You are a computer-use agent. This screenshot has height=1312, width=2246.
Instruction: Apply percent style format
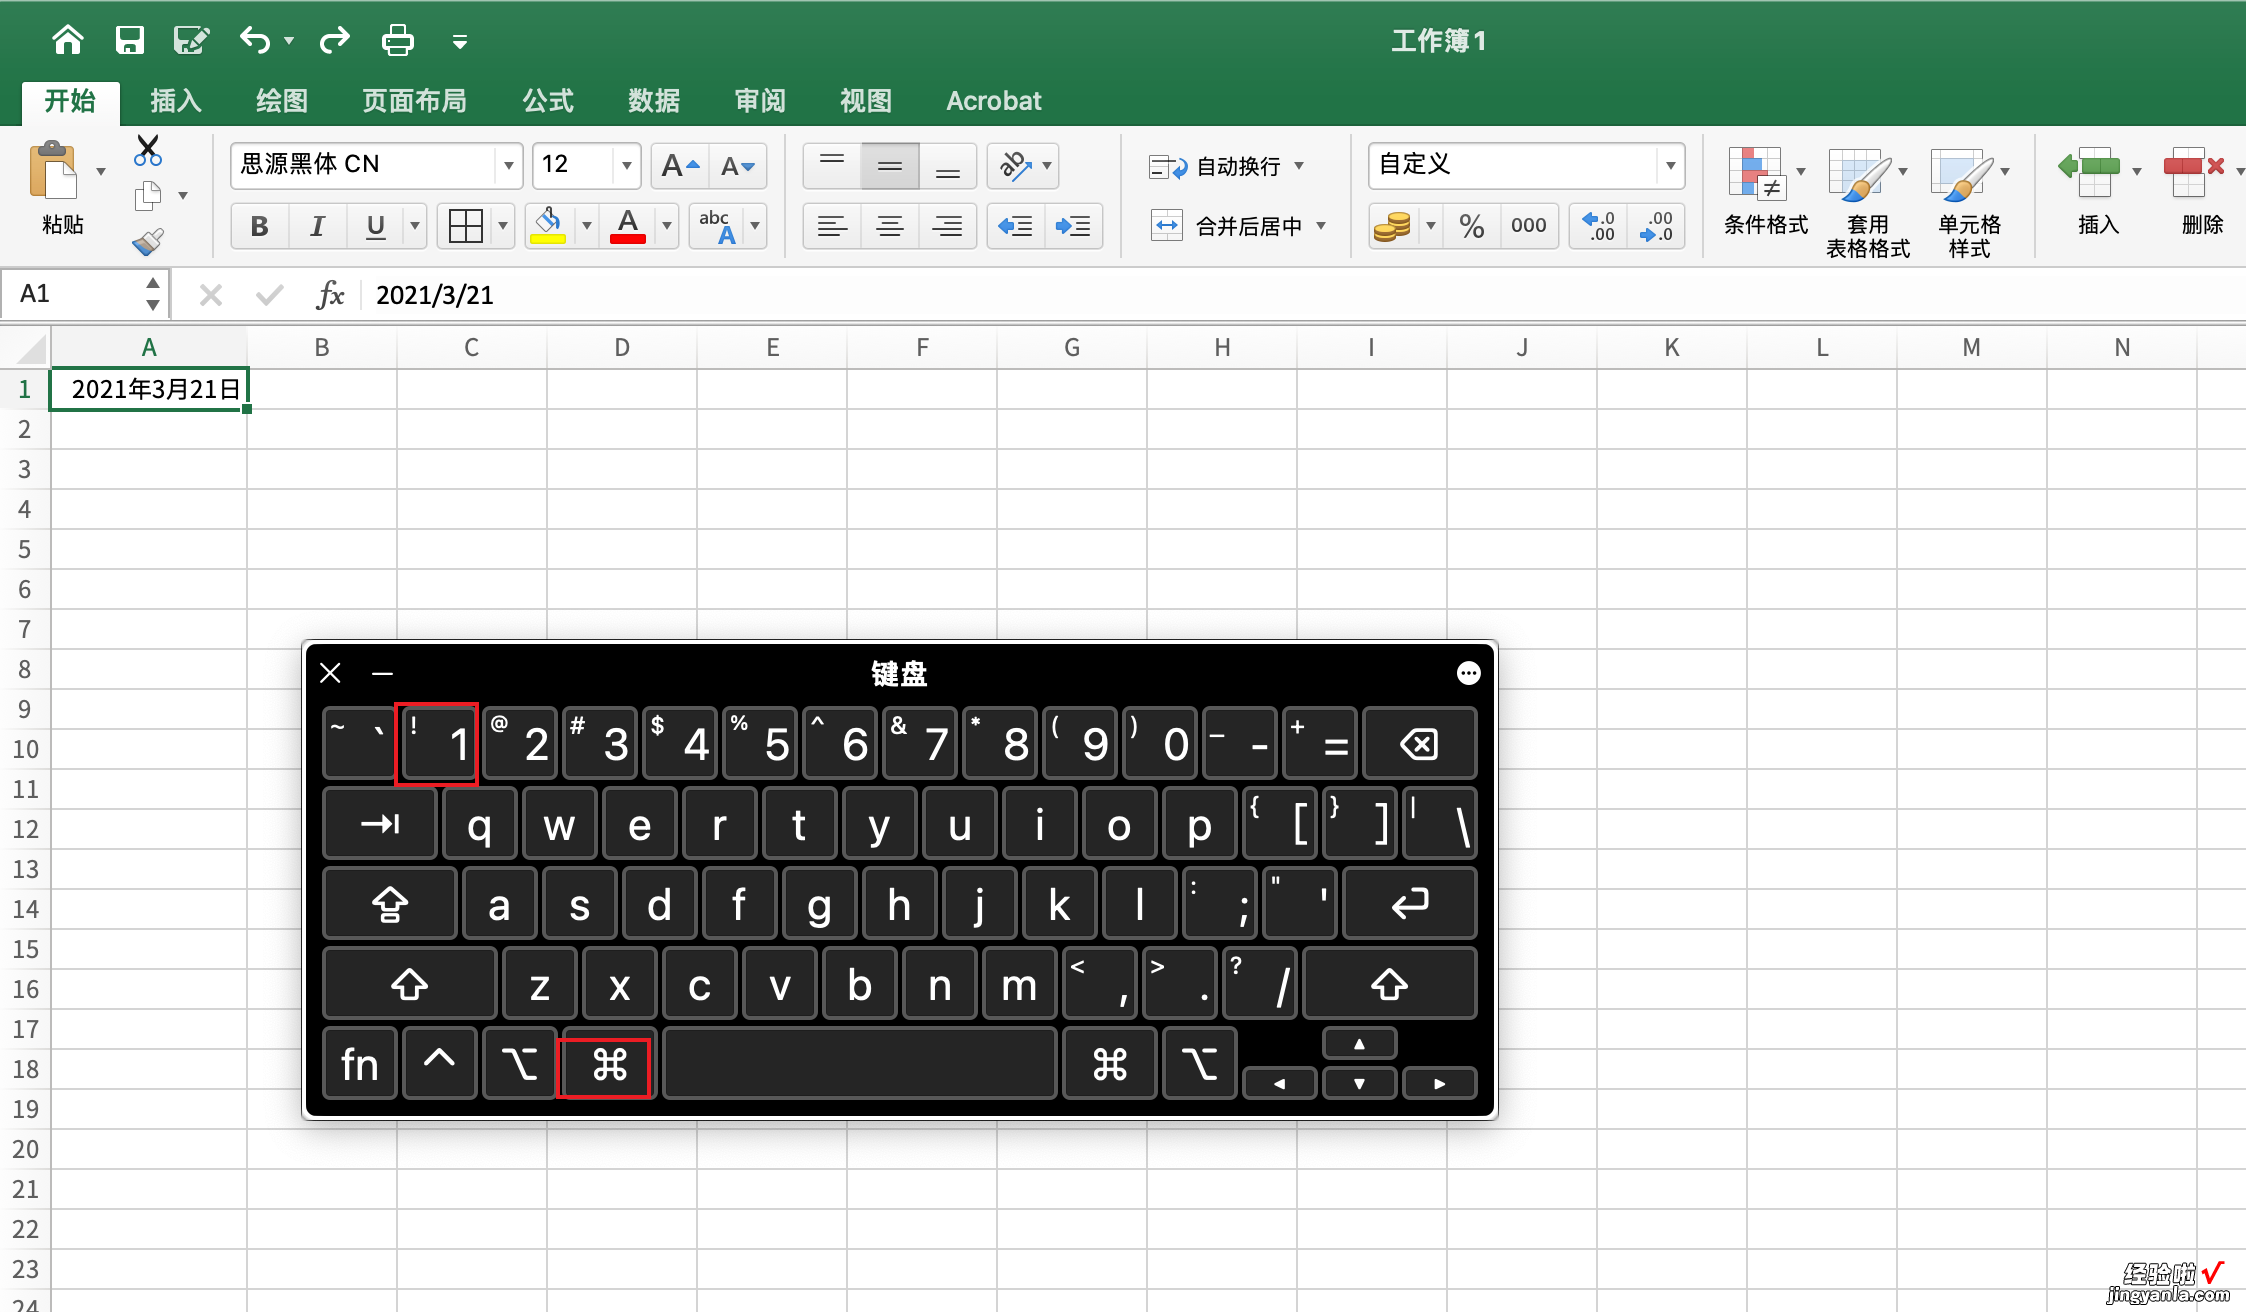[x=1472, y=226]
